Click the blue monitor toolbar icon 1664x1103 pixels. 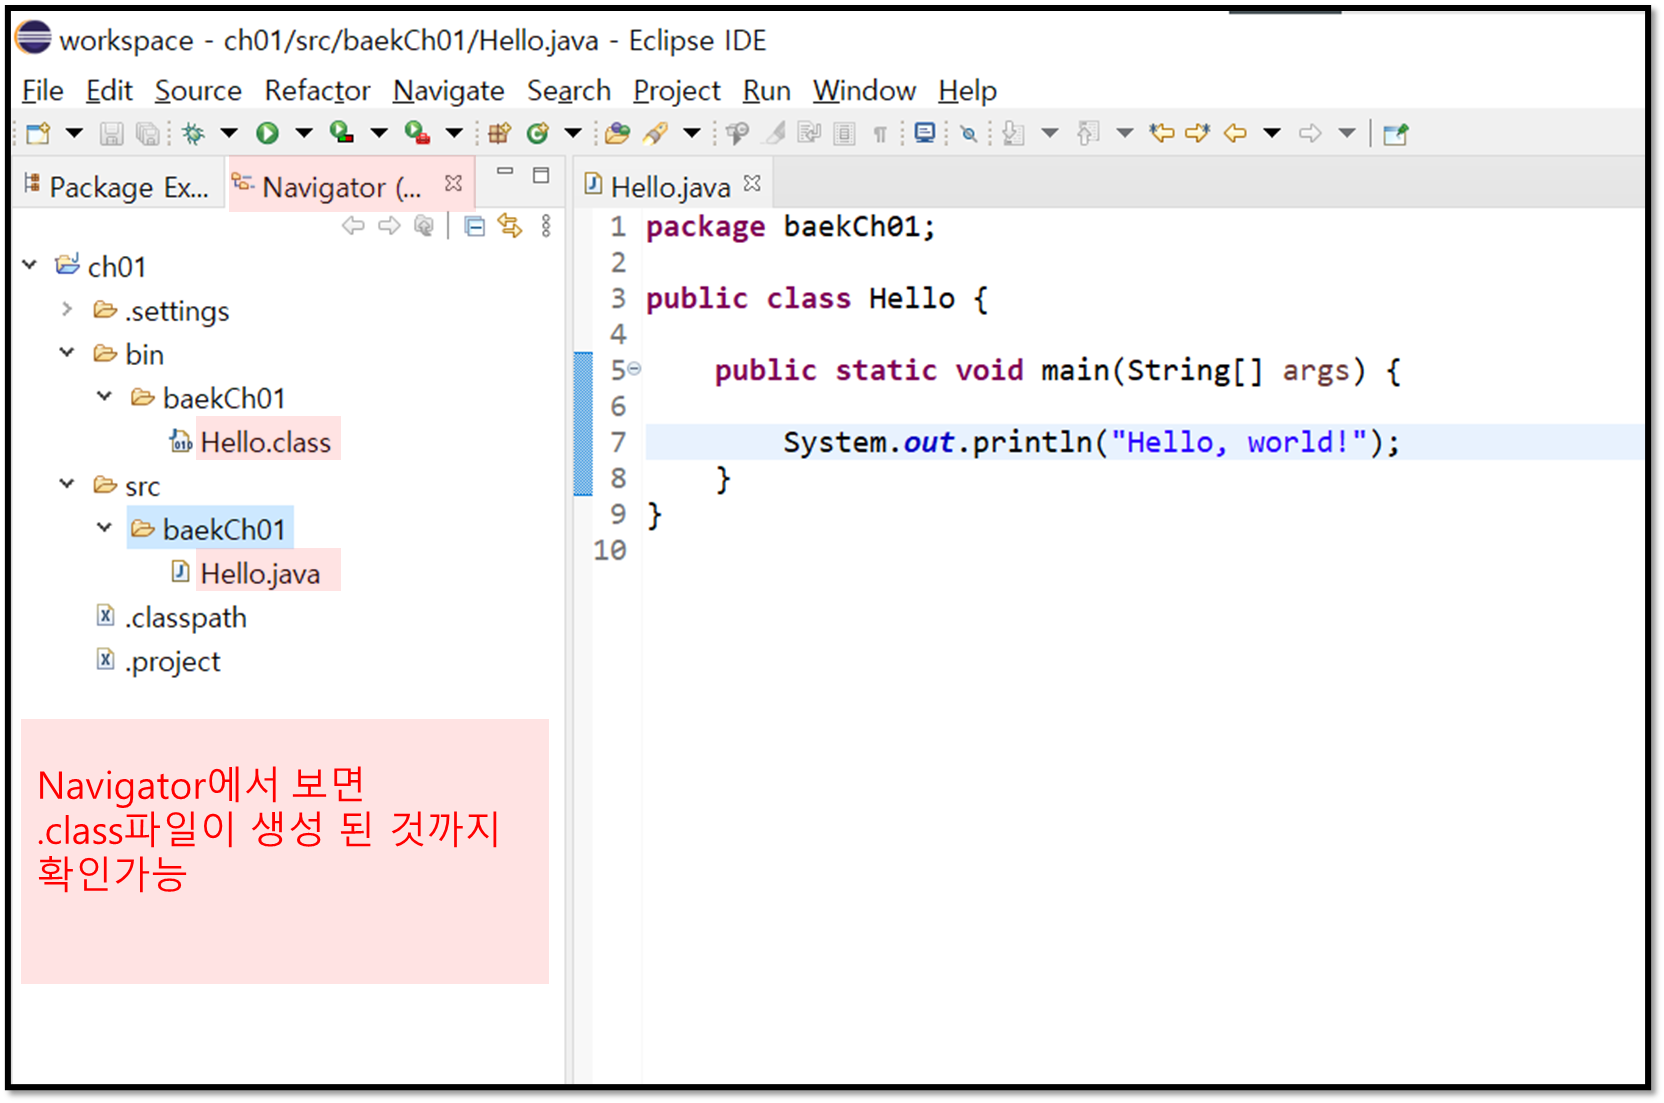point(925,133)
